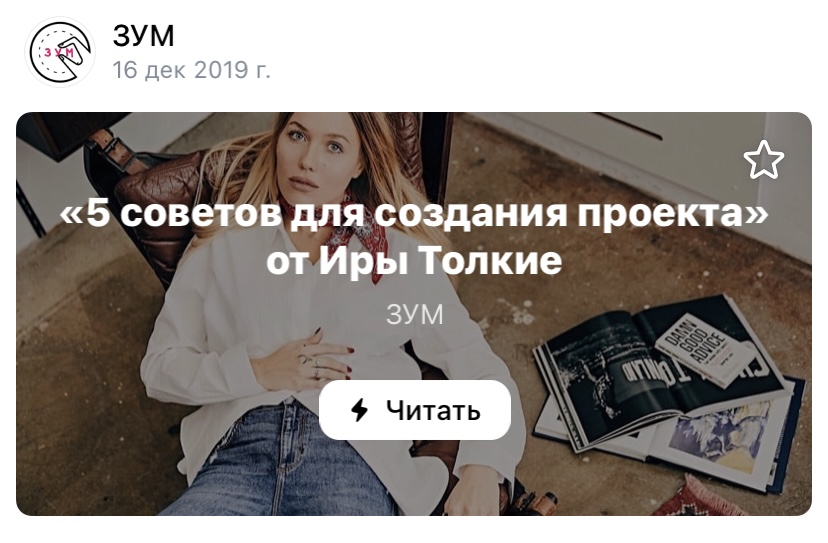Add article to favorites via star outline

[764, 160]
